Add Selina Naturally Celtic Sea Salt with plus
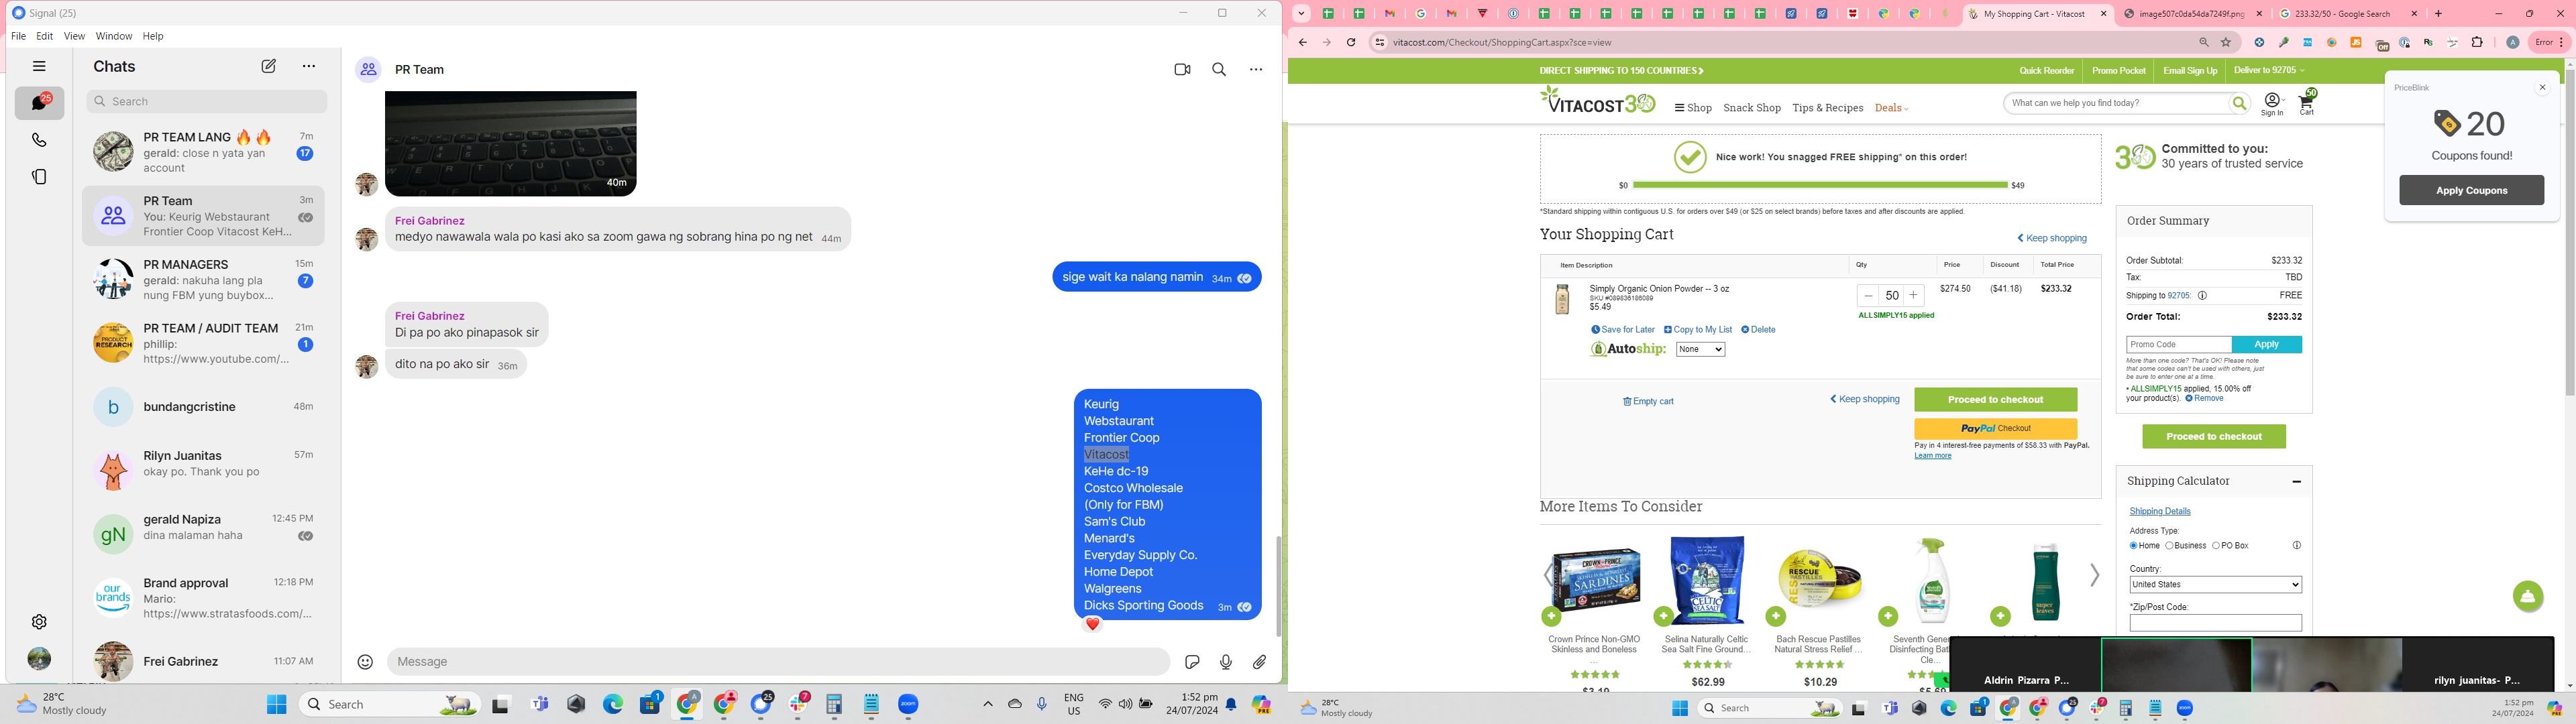The width and height of the screenshot is (2576, 724). click(1663, 617)
